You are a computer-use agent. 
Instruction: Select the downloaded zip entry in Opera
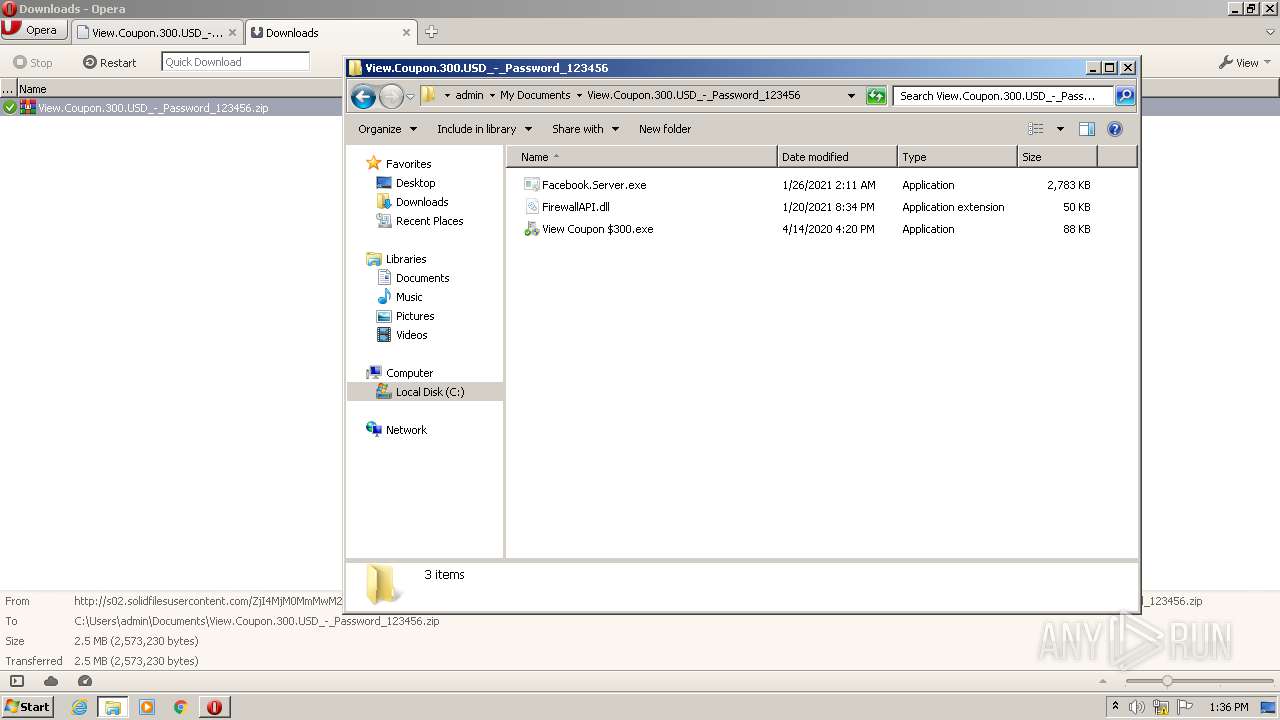[x=170, y=108]
